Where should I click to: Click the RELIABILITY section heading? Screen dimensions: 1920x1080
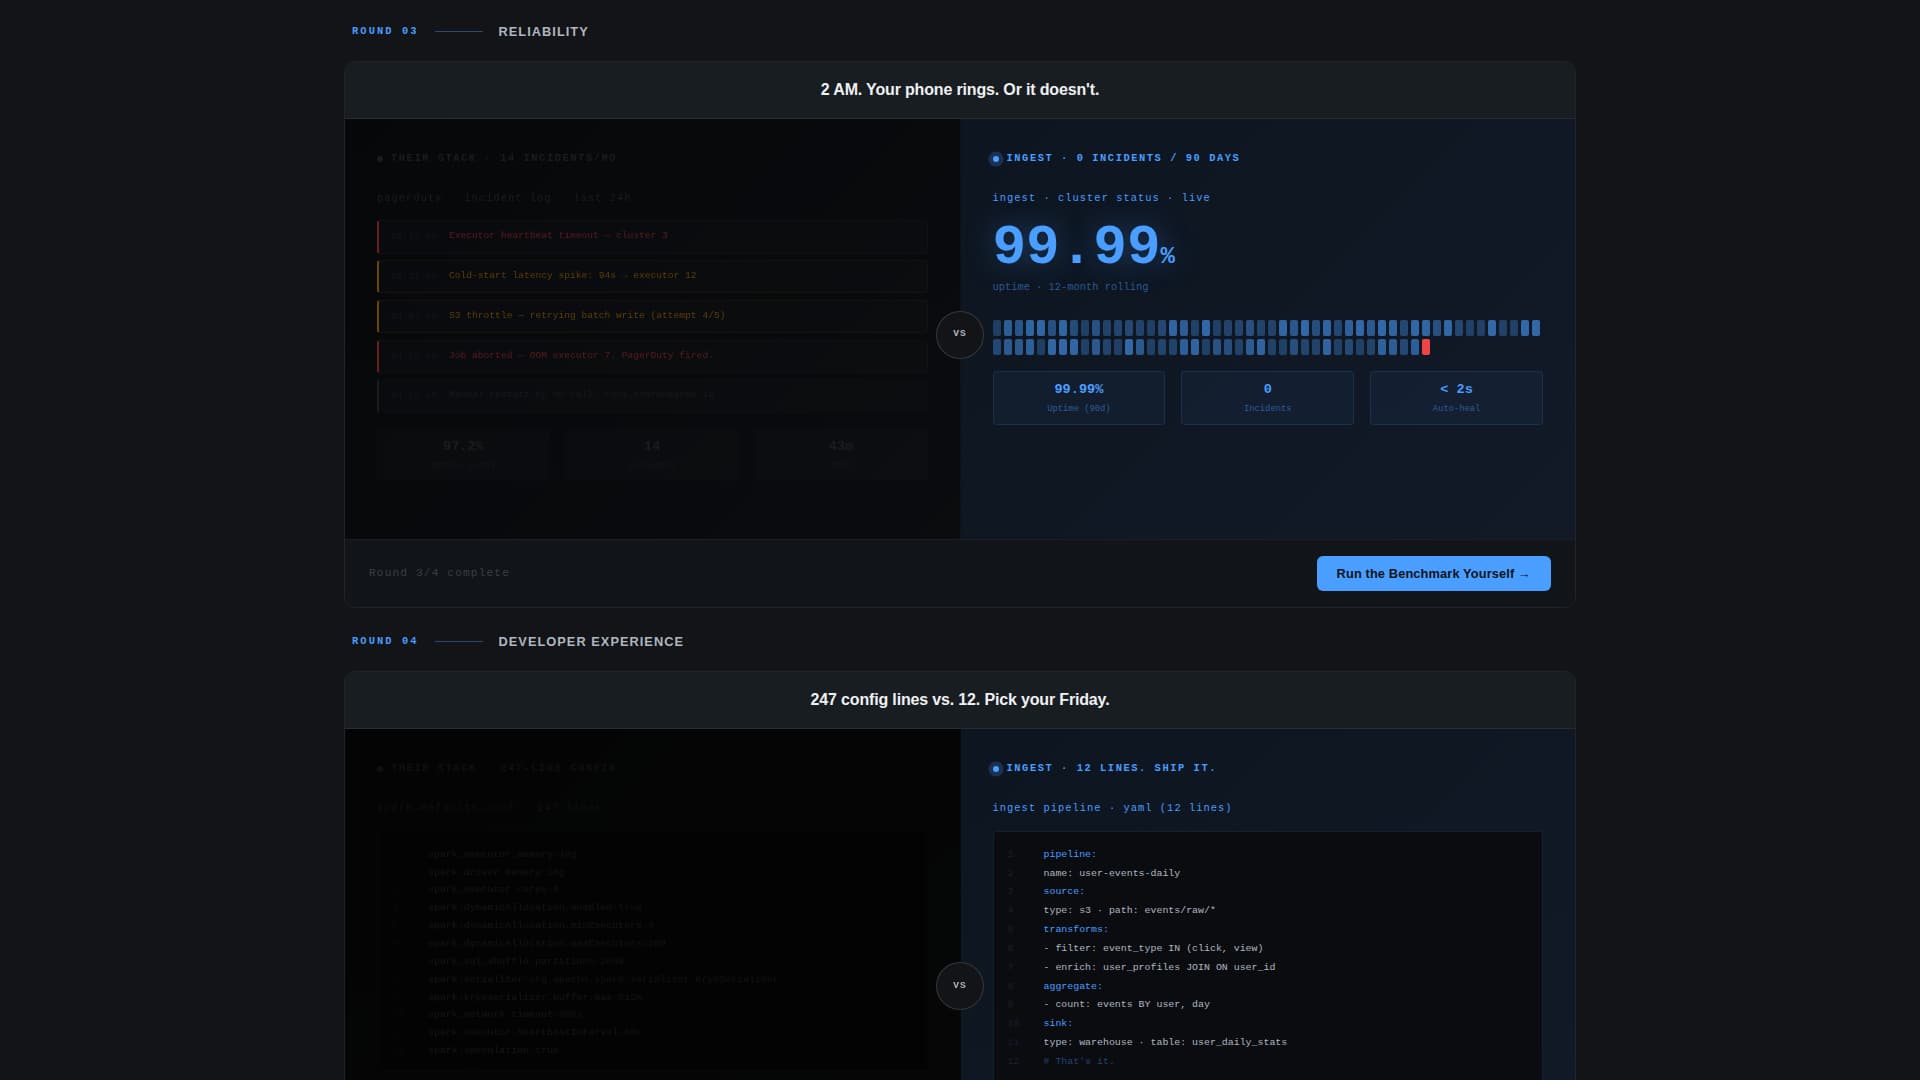543,32
